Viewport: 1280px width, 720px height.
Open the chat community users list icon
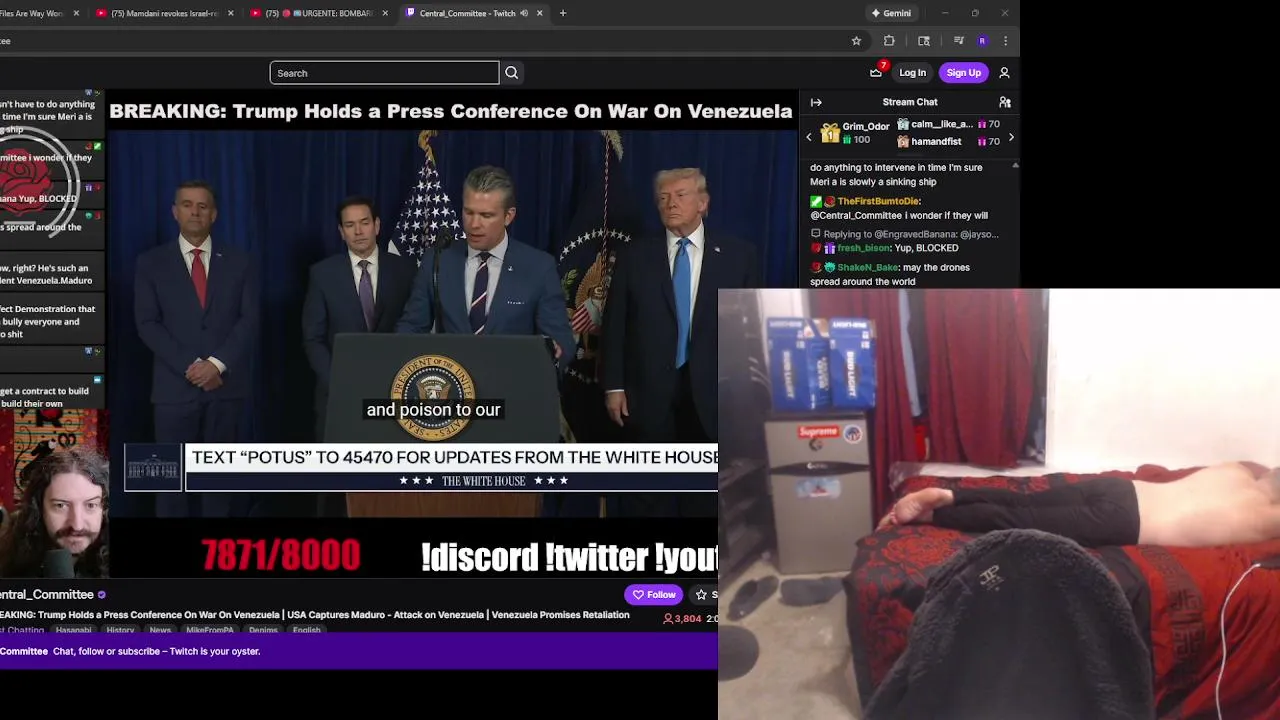1005,102
